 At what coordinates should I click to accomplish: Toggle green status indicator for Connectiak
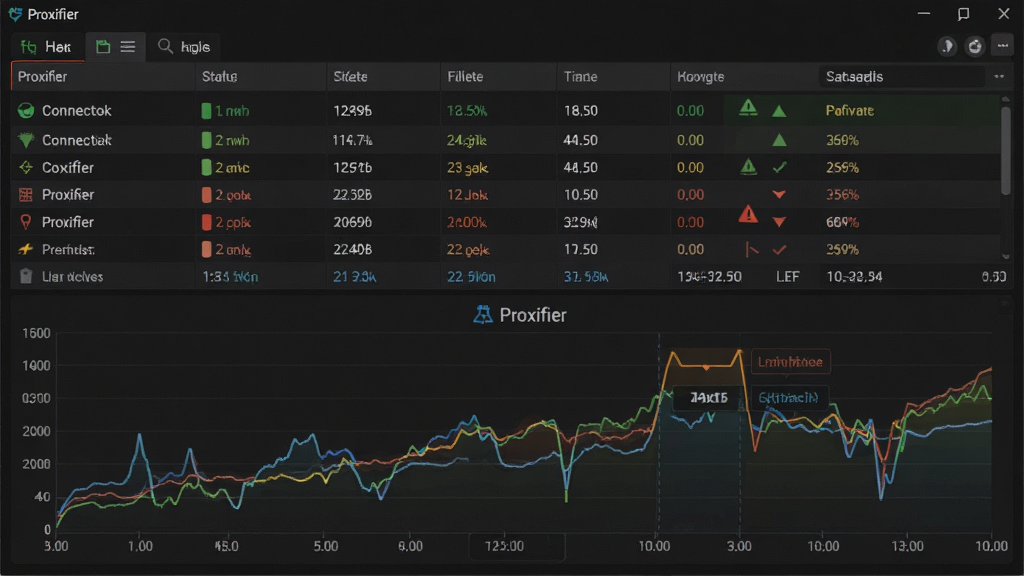click(x=206, y=140)
